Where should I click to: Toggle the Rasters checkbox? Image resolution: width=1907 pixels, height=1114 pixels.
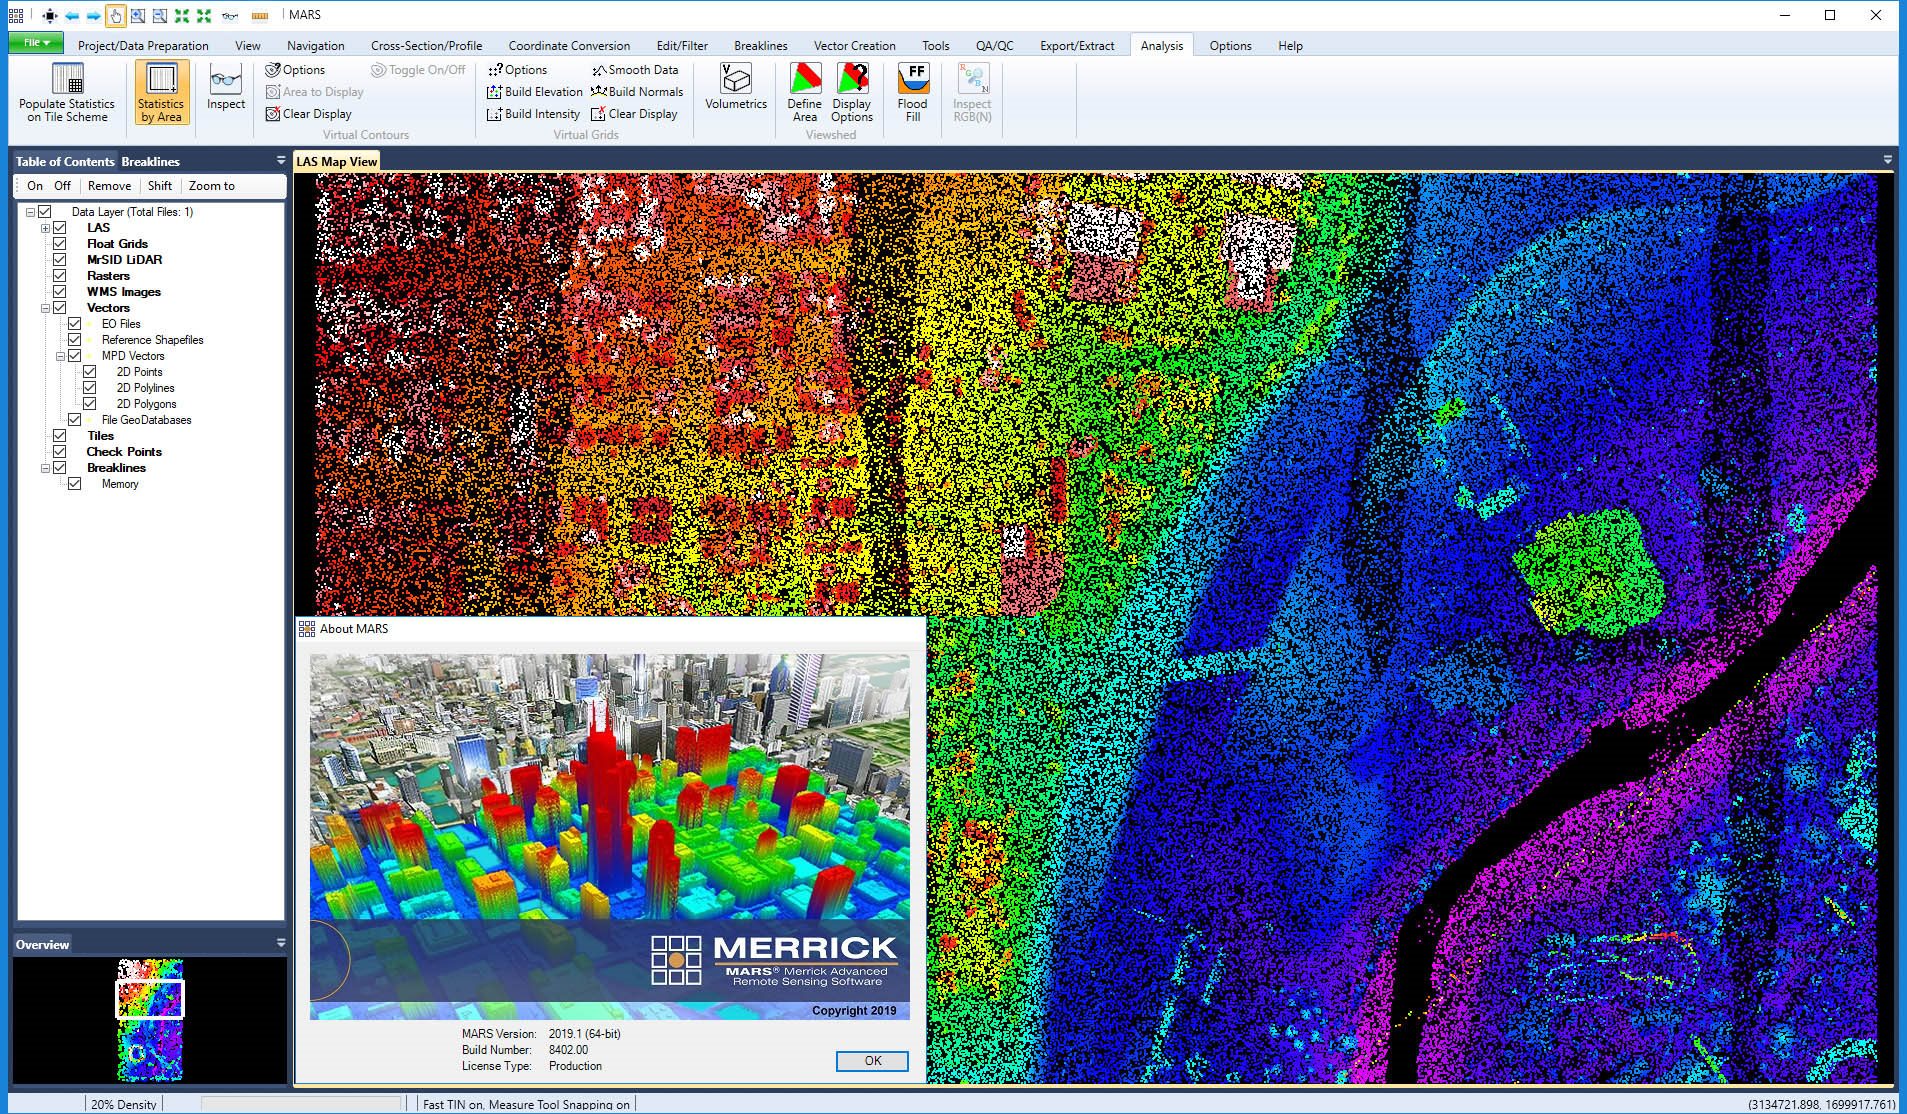point(60,276)
